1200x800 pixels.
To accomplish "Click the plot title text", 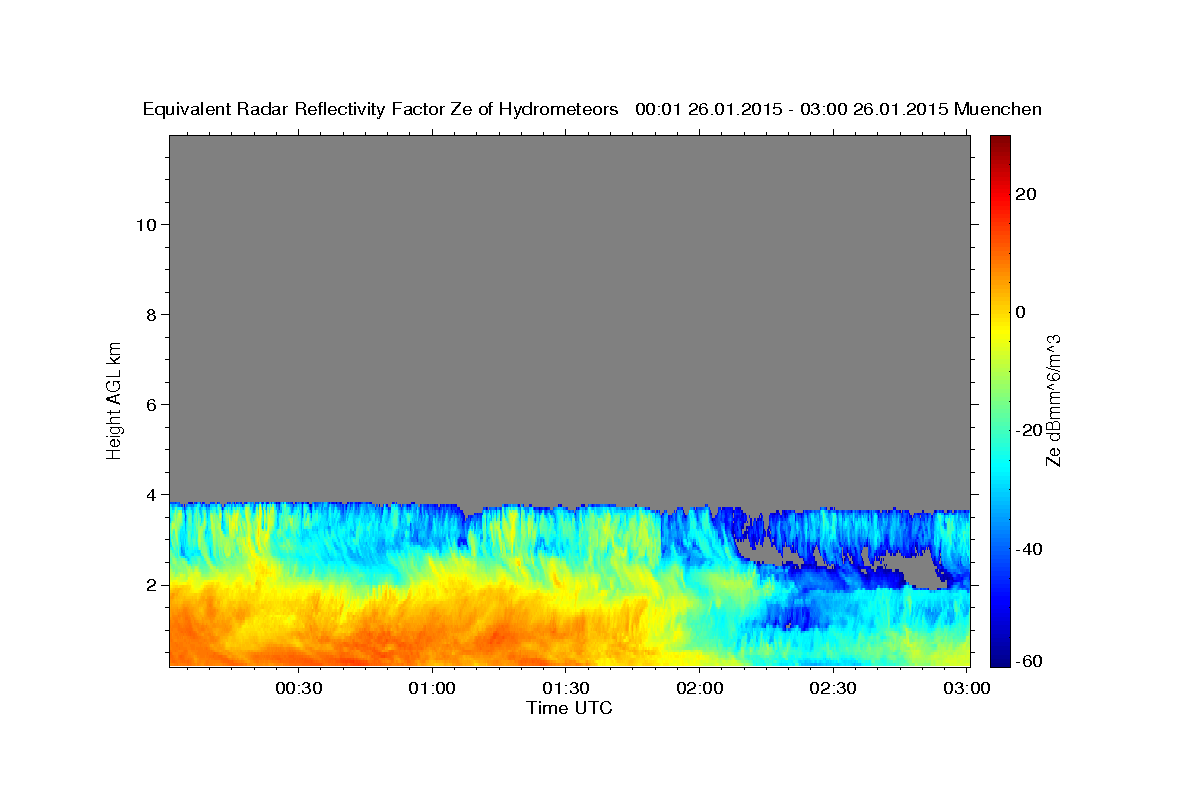I will click(x=592, y=109).
